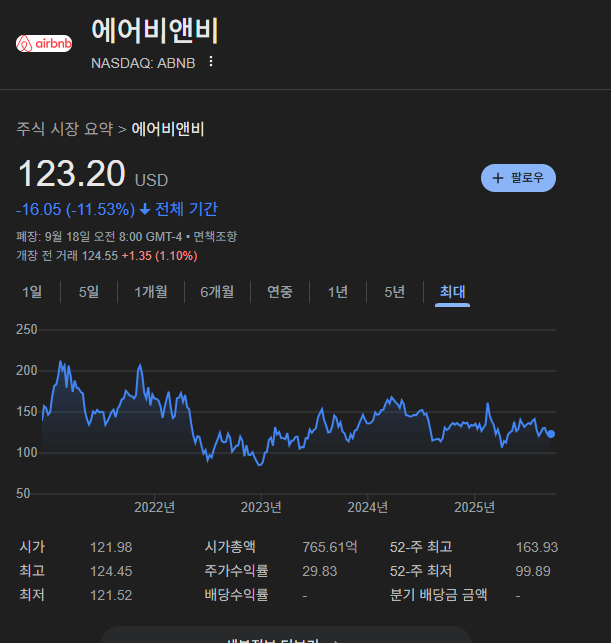The height and width of the screenshot is (643, 611).
Task: Click the 주가수익률 value 29.83
Action: point(319,571)
